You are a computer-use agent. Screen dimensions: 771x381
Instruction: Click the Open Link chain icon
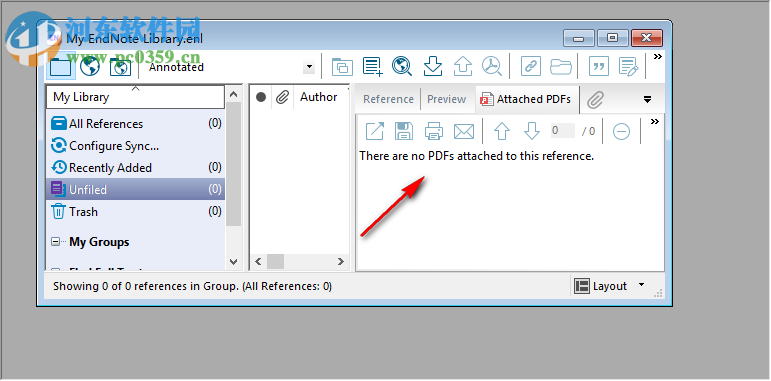click(531, 66)
